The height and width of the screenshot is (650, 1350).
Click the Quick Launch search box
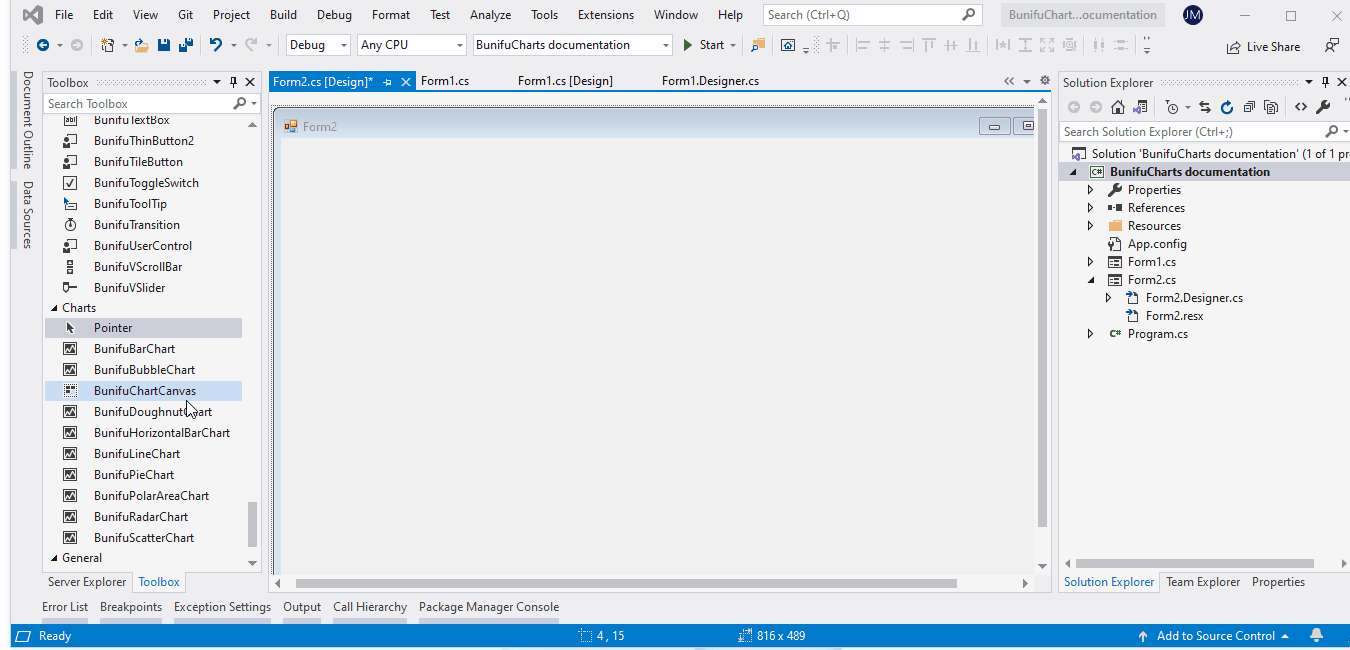872,15
